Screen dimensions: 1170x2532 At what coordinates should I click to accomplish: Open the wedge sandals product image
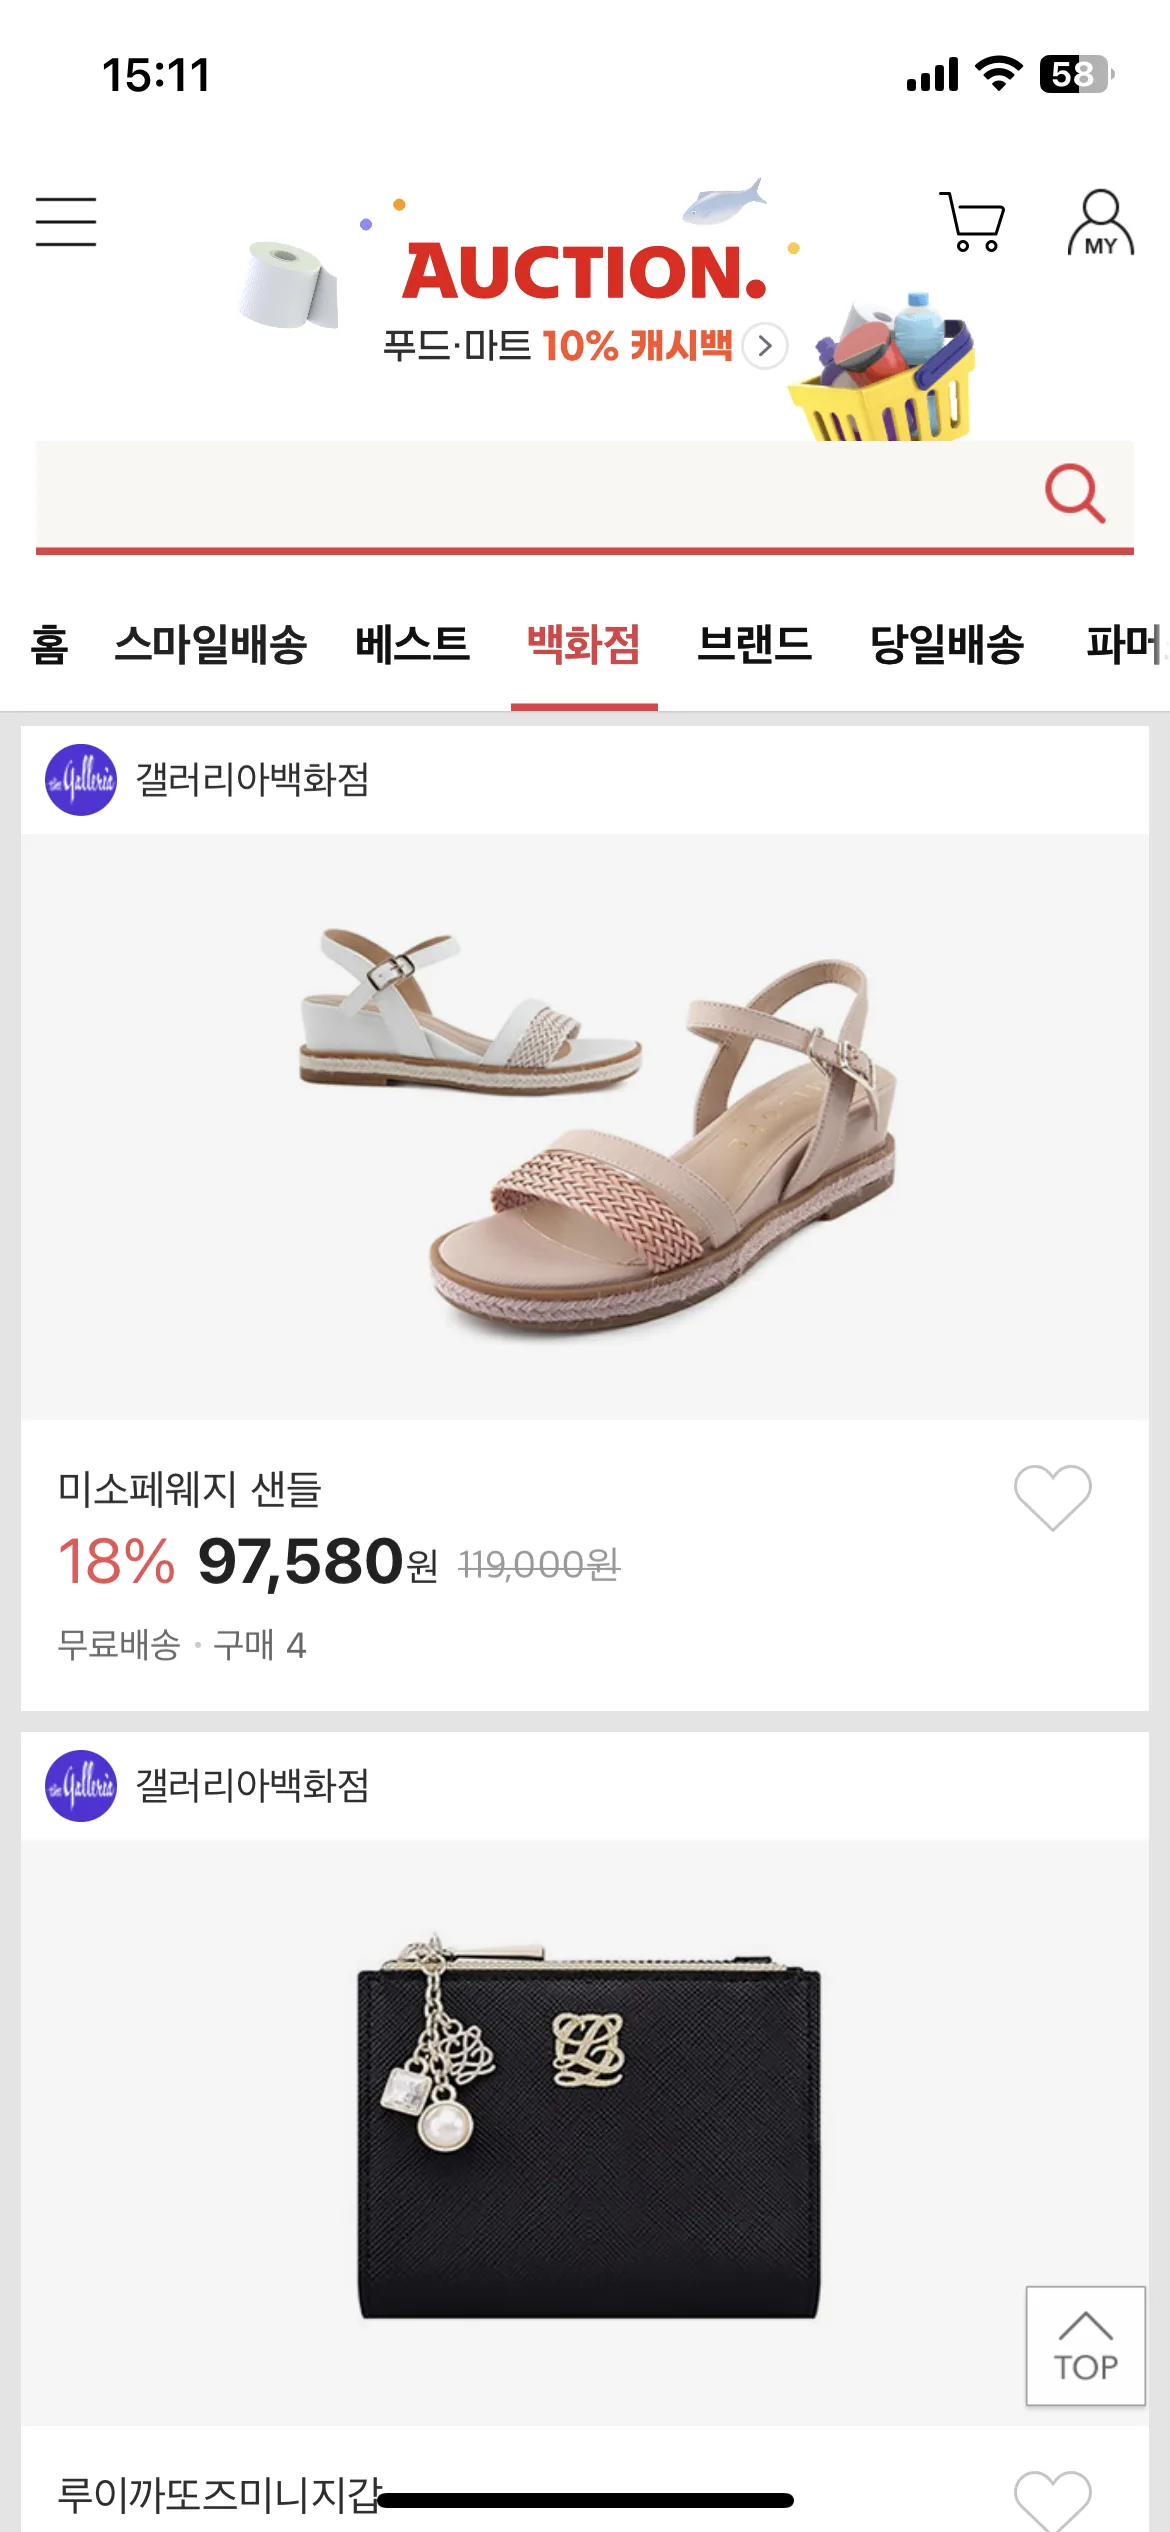click(585, 1127)
